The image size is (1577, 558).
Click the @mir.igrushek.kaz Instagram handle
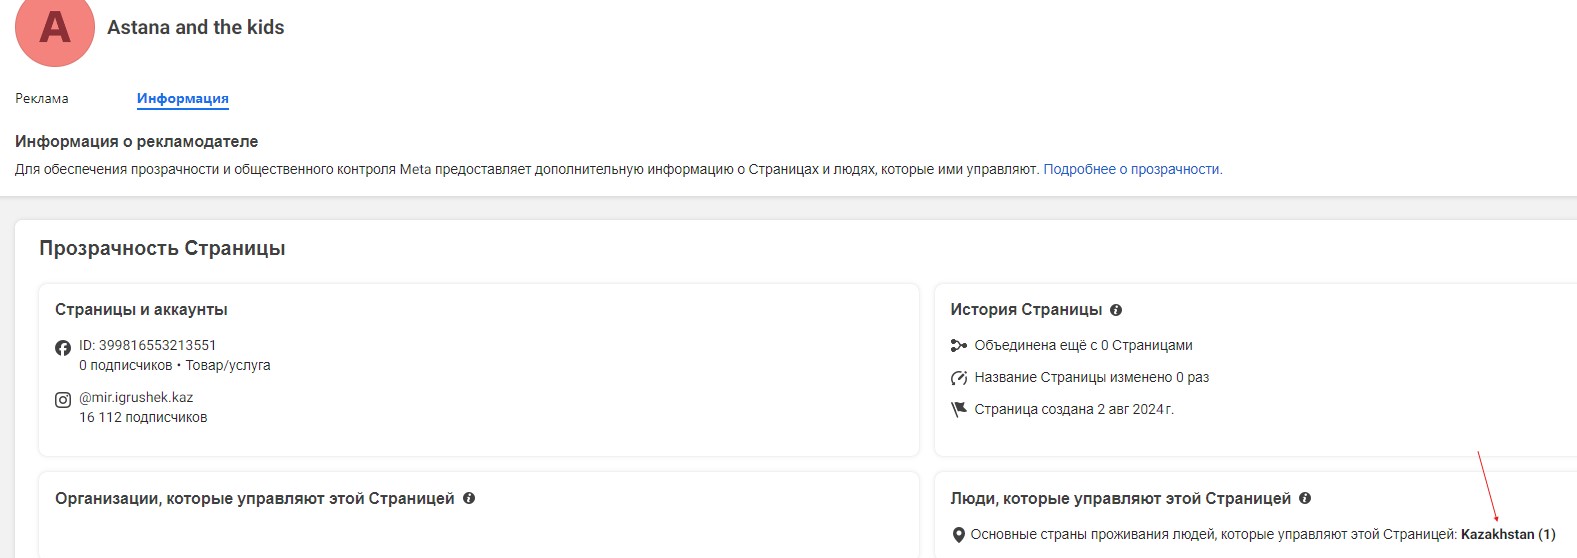(136, 397)
